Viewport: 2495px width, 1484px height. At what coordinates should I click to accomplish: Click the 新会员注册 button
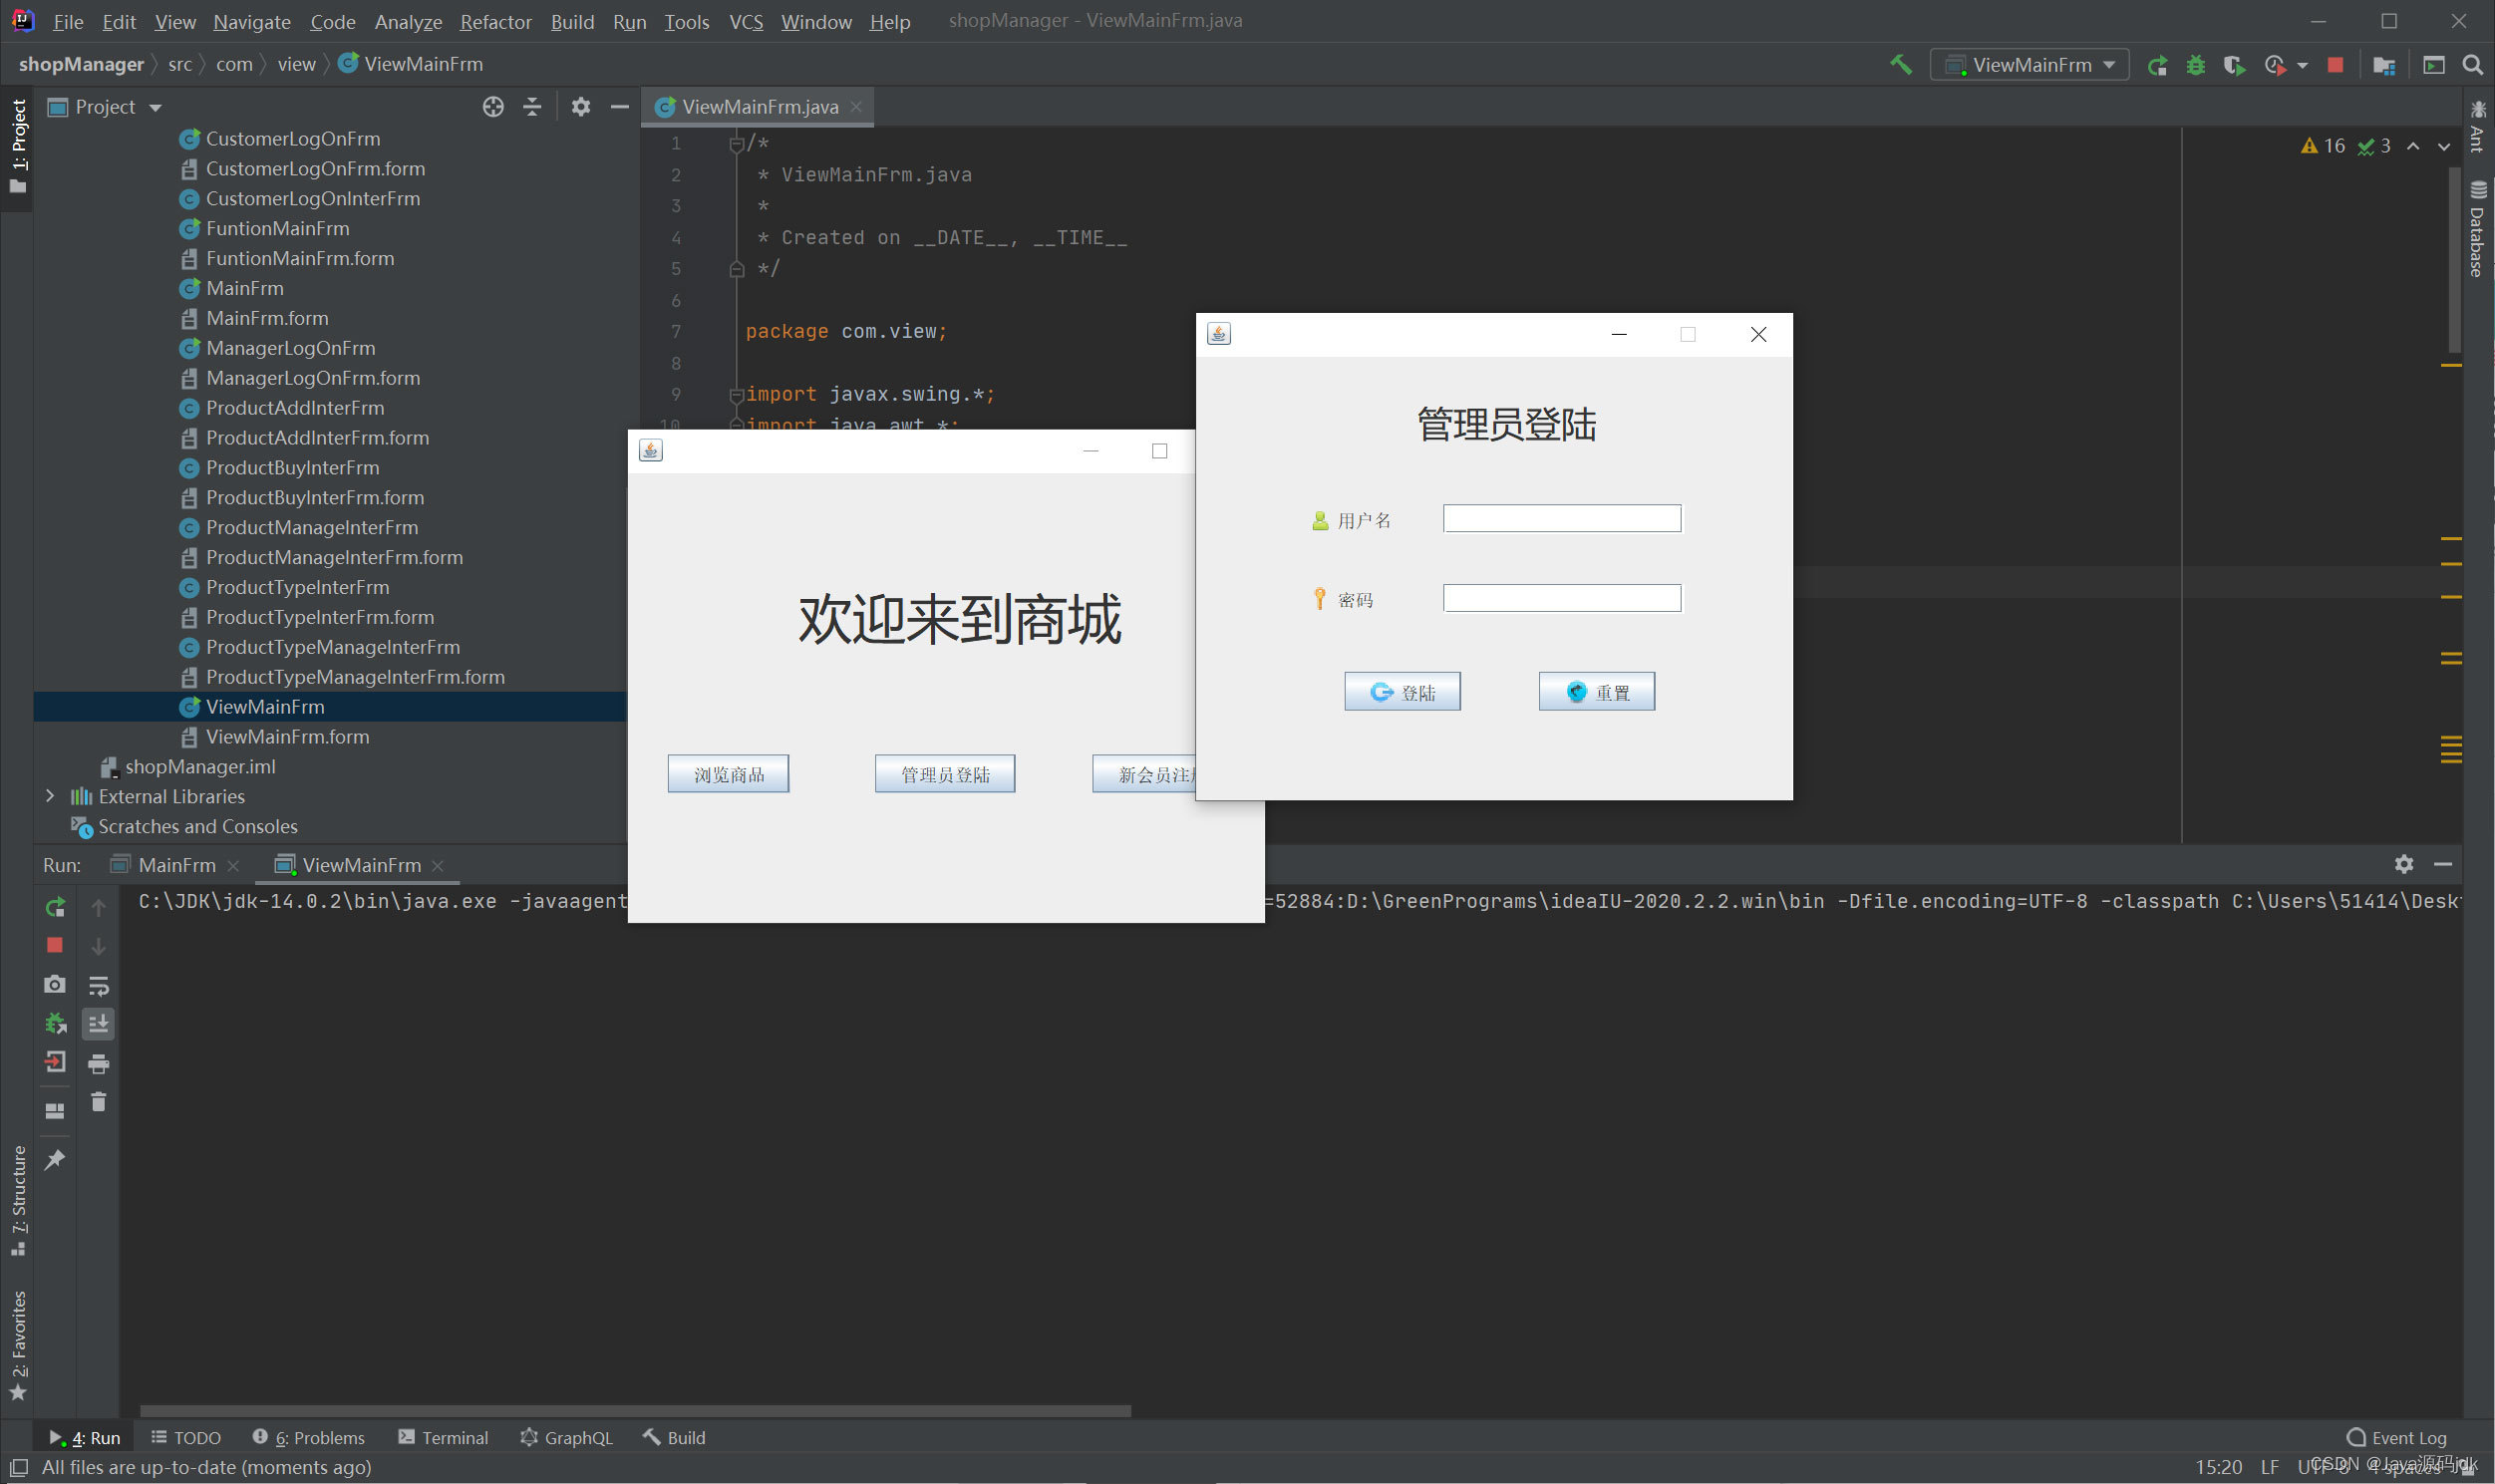coord(1144,774)
